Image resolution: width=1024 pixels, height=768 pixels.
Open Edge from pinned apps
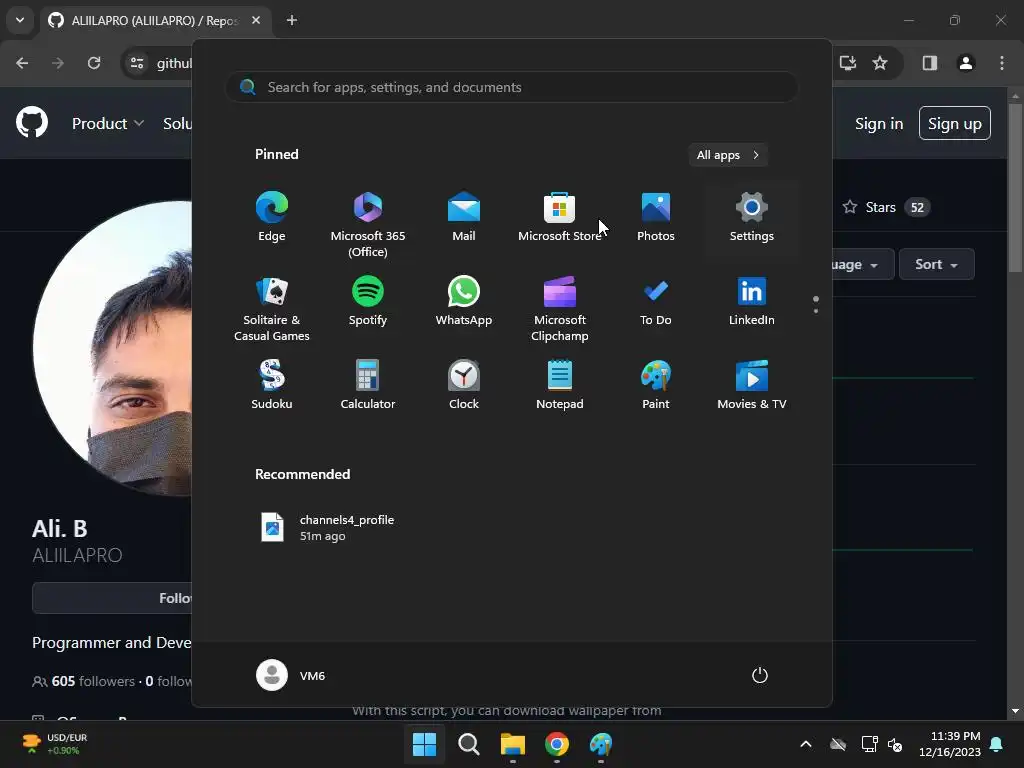click(x=272, y=217)
